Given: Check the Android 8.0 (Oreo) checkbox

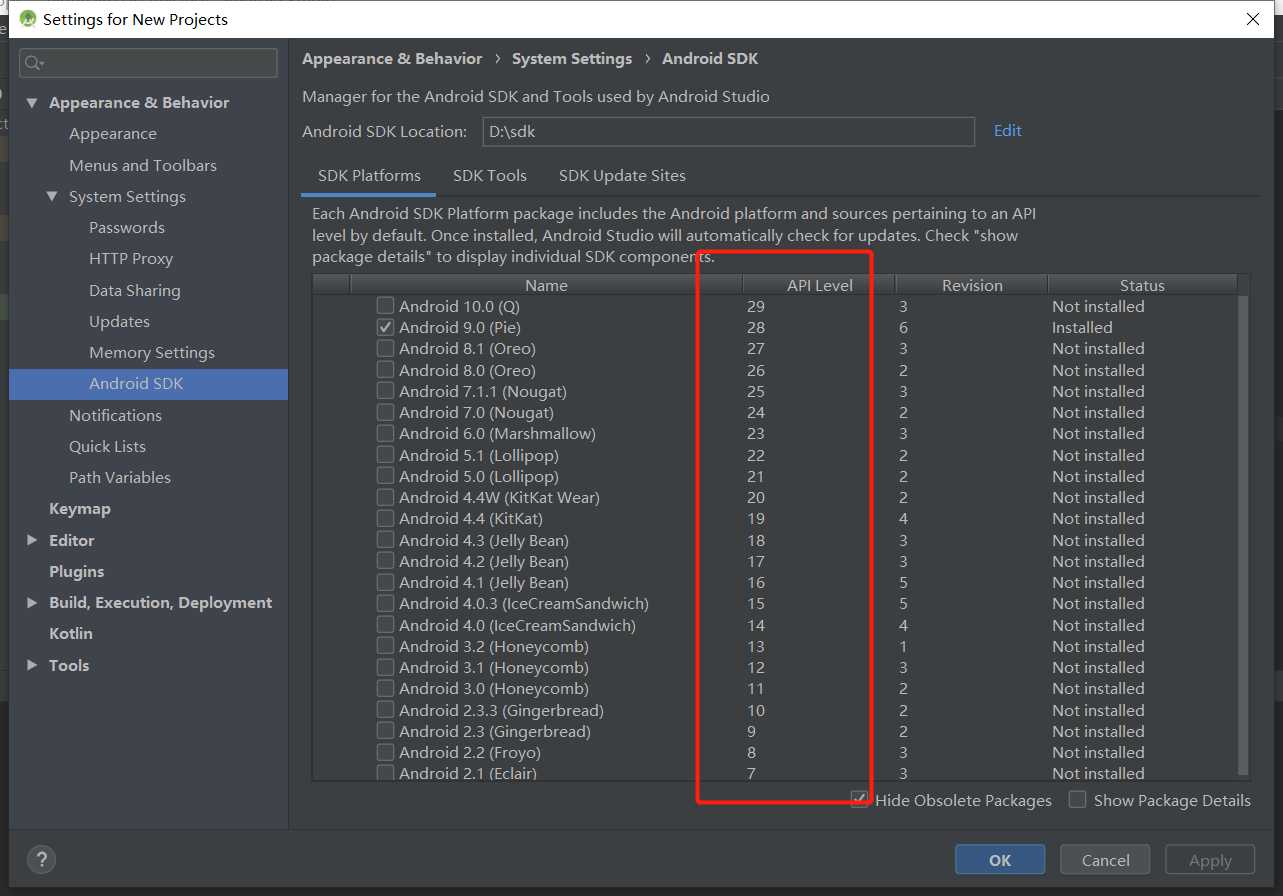Looking at the screenshot, I should pyautogui.click(x=385, y=370).
